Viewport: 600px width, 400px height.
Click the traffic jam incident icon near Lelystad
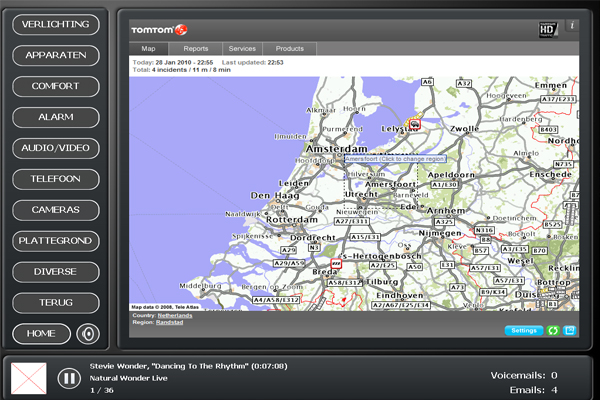tap(415, 124)
